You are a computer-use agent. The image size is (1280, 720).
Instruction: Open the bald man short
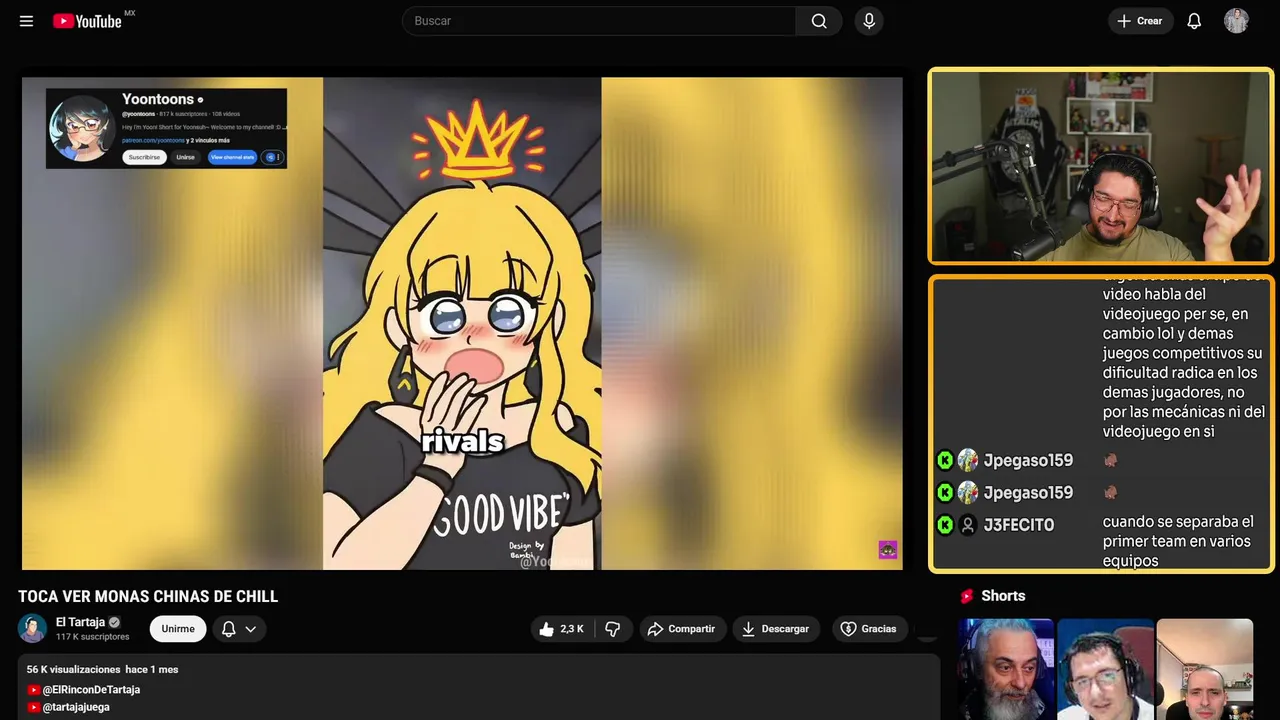(x=1205, y=669)
